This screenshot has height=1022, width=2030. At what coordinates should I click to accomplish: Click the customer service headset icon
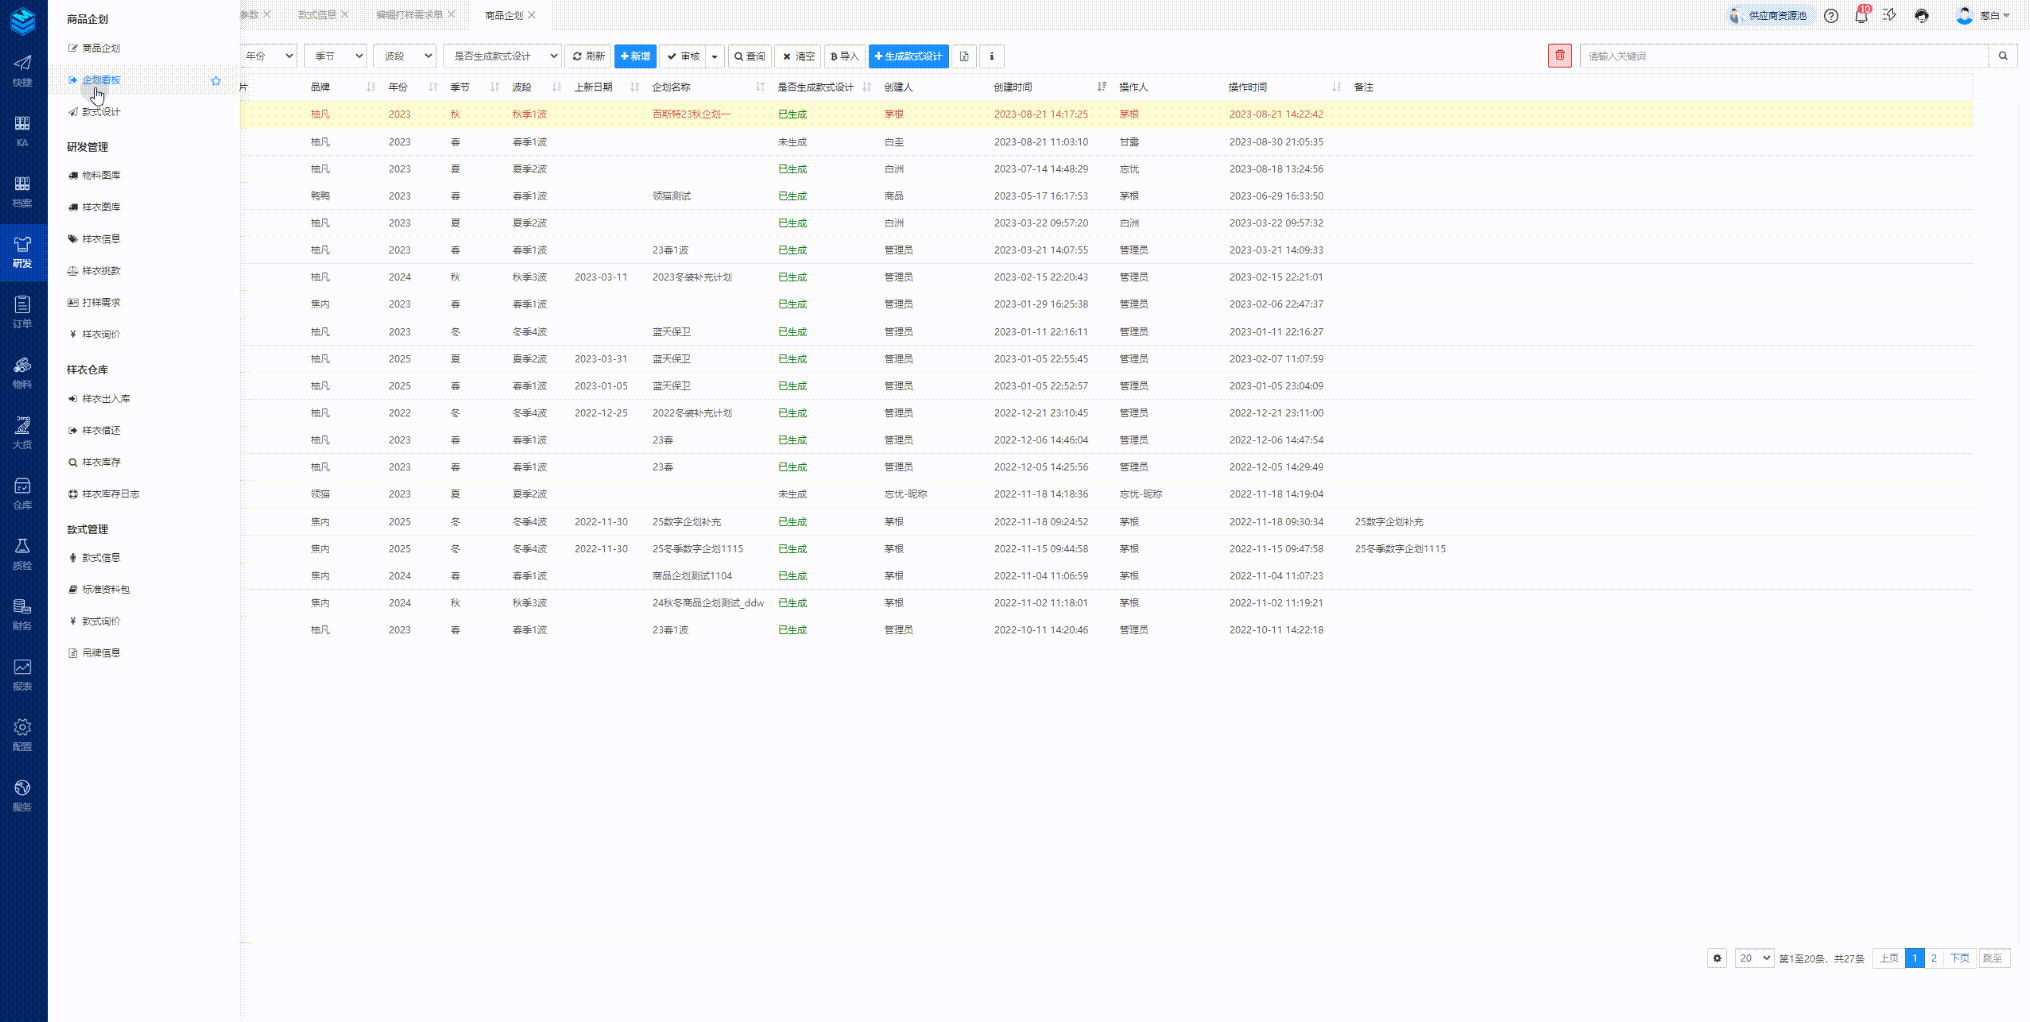point(1921,16)
